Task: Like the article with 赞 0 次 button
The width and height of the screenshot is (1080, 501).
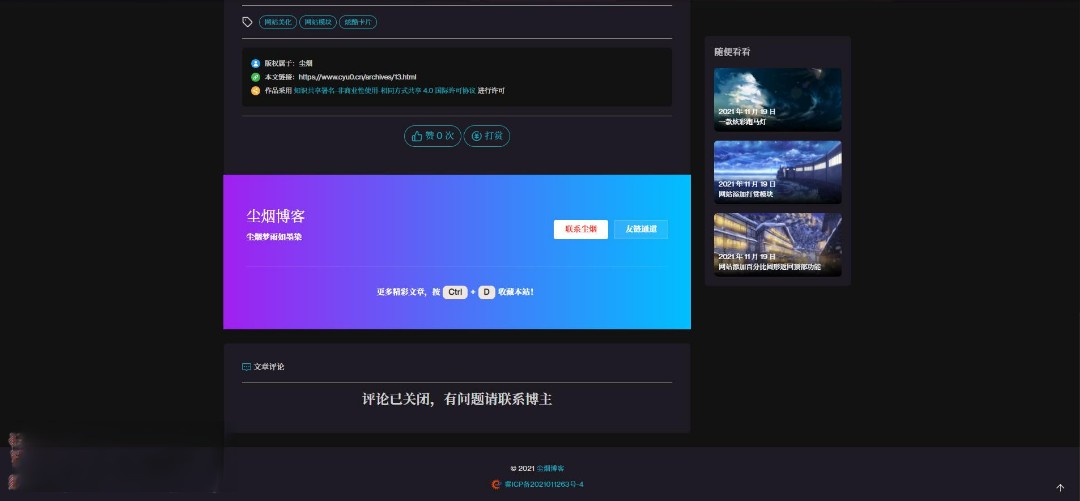Action: pos(432,136)
